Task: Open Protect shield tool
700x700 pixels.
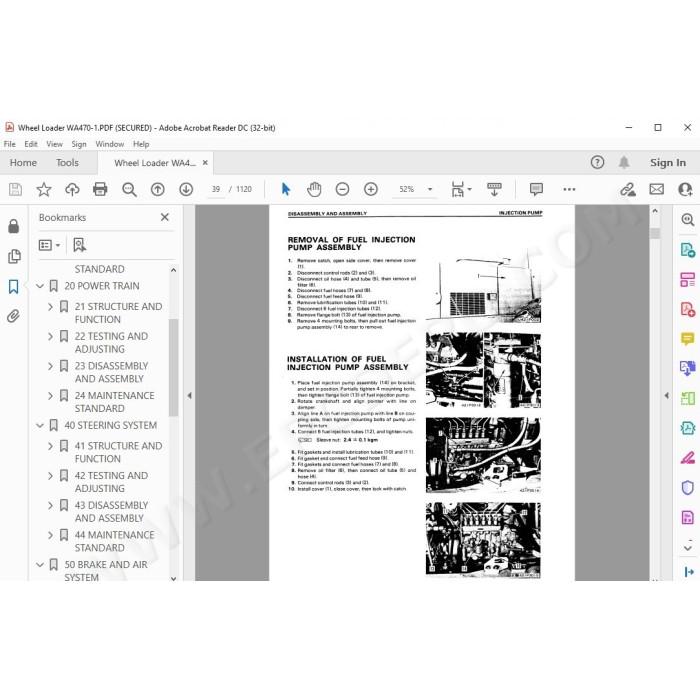Action: (688, 488)
